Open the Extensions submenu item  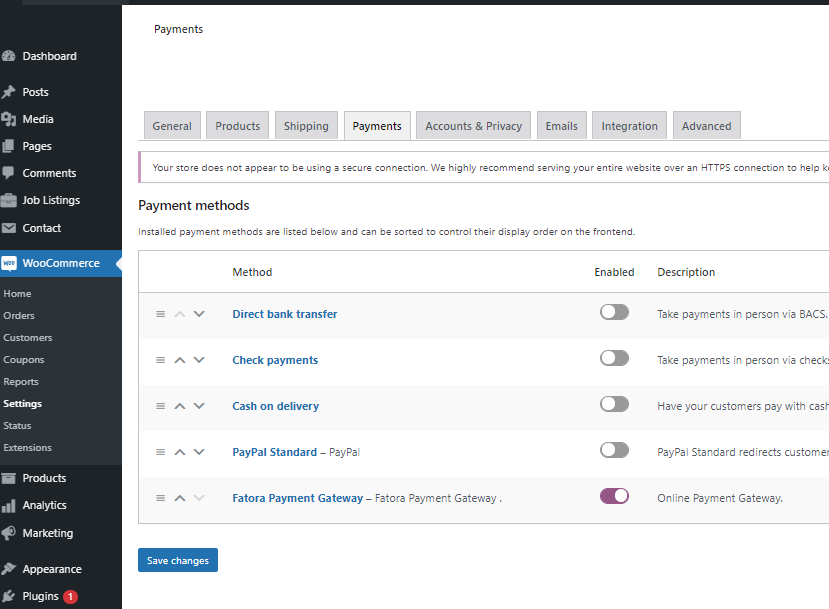(27, 448)
